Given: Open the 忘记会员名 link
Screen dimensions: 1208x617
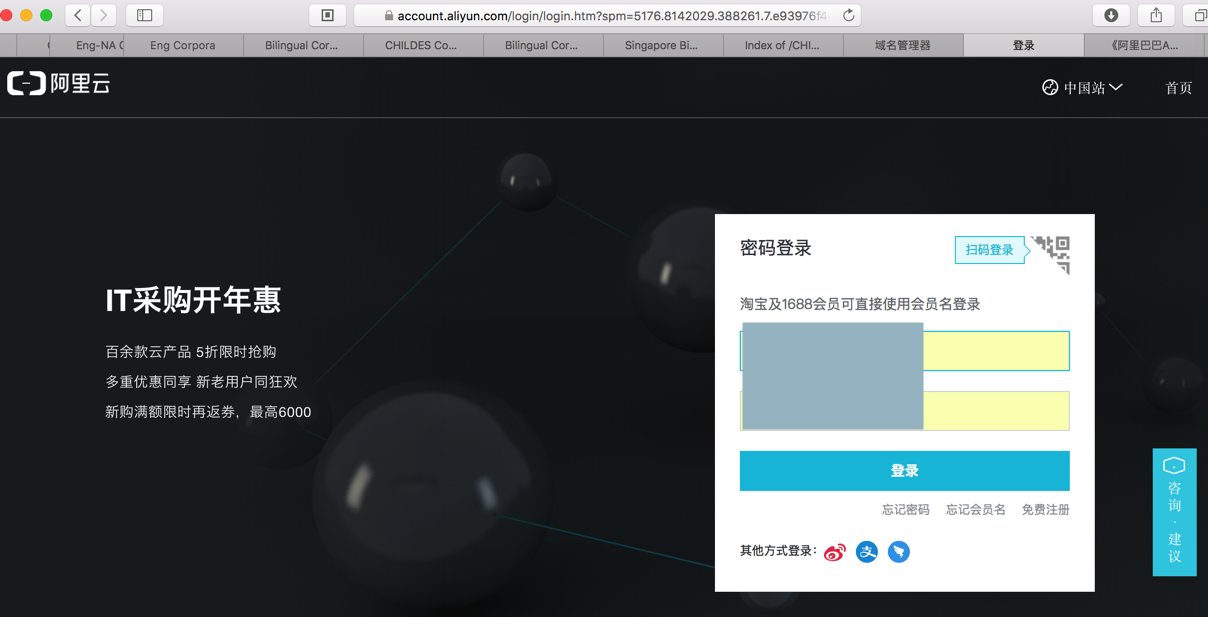Looking at the screenshot, I should (x=975, y=510).
